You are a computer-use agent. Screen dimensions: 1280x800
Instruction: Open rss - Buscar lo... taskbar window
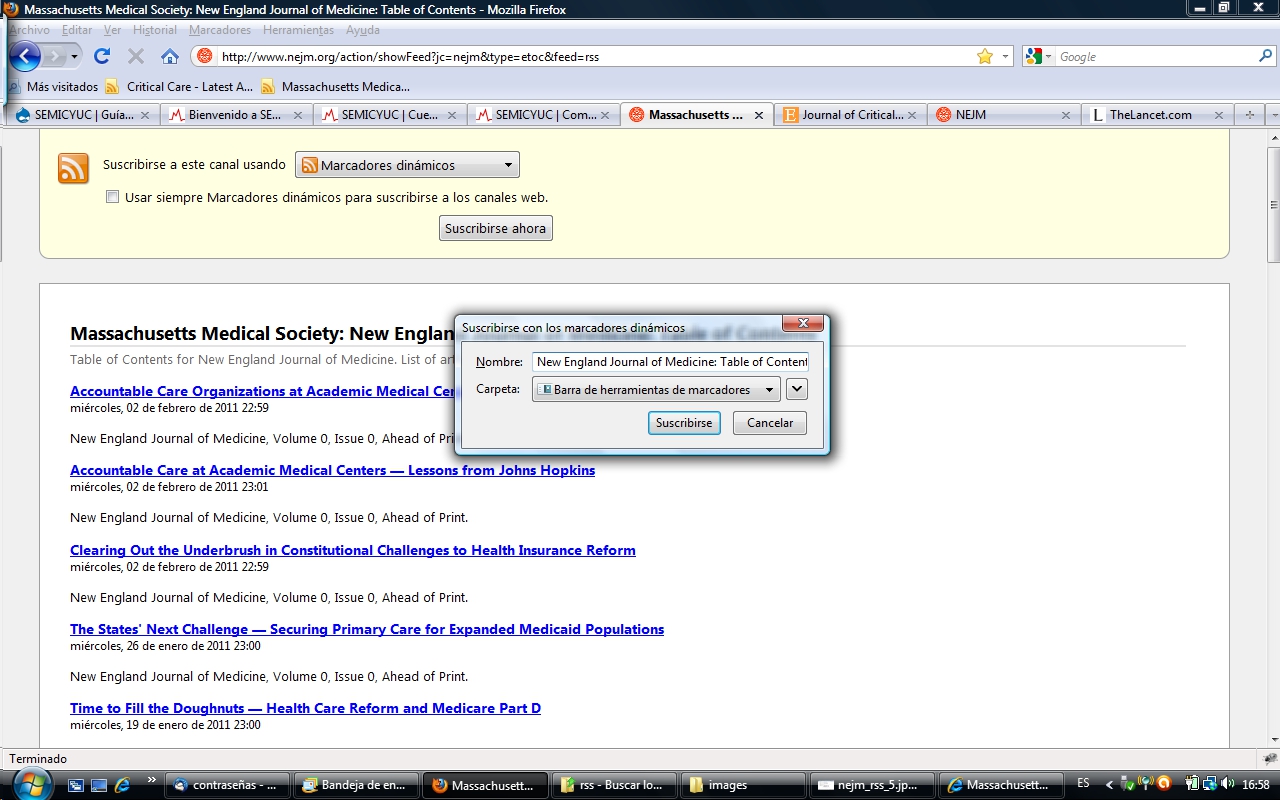click(616, 785)
